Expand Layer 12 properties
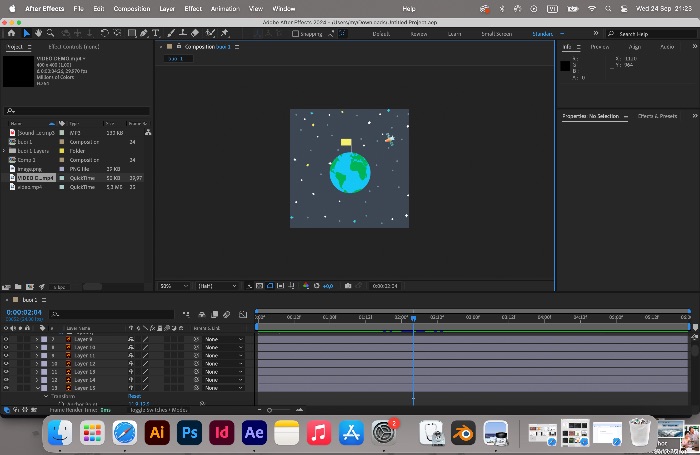Viewport: 700px width, 455px height. (x=37, y=363)
